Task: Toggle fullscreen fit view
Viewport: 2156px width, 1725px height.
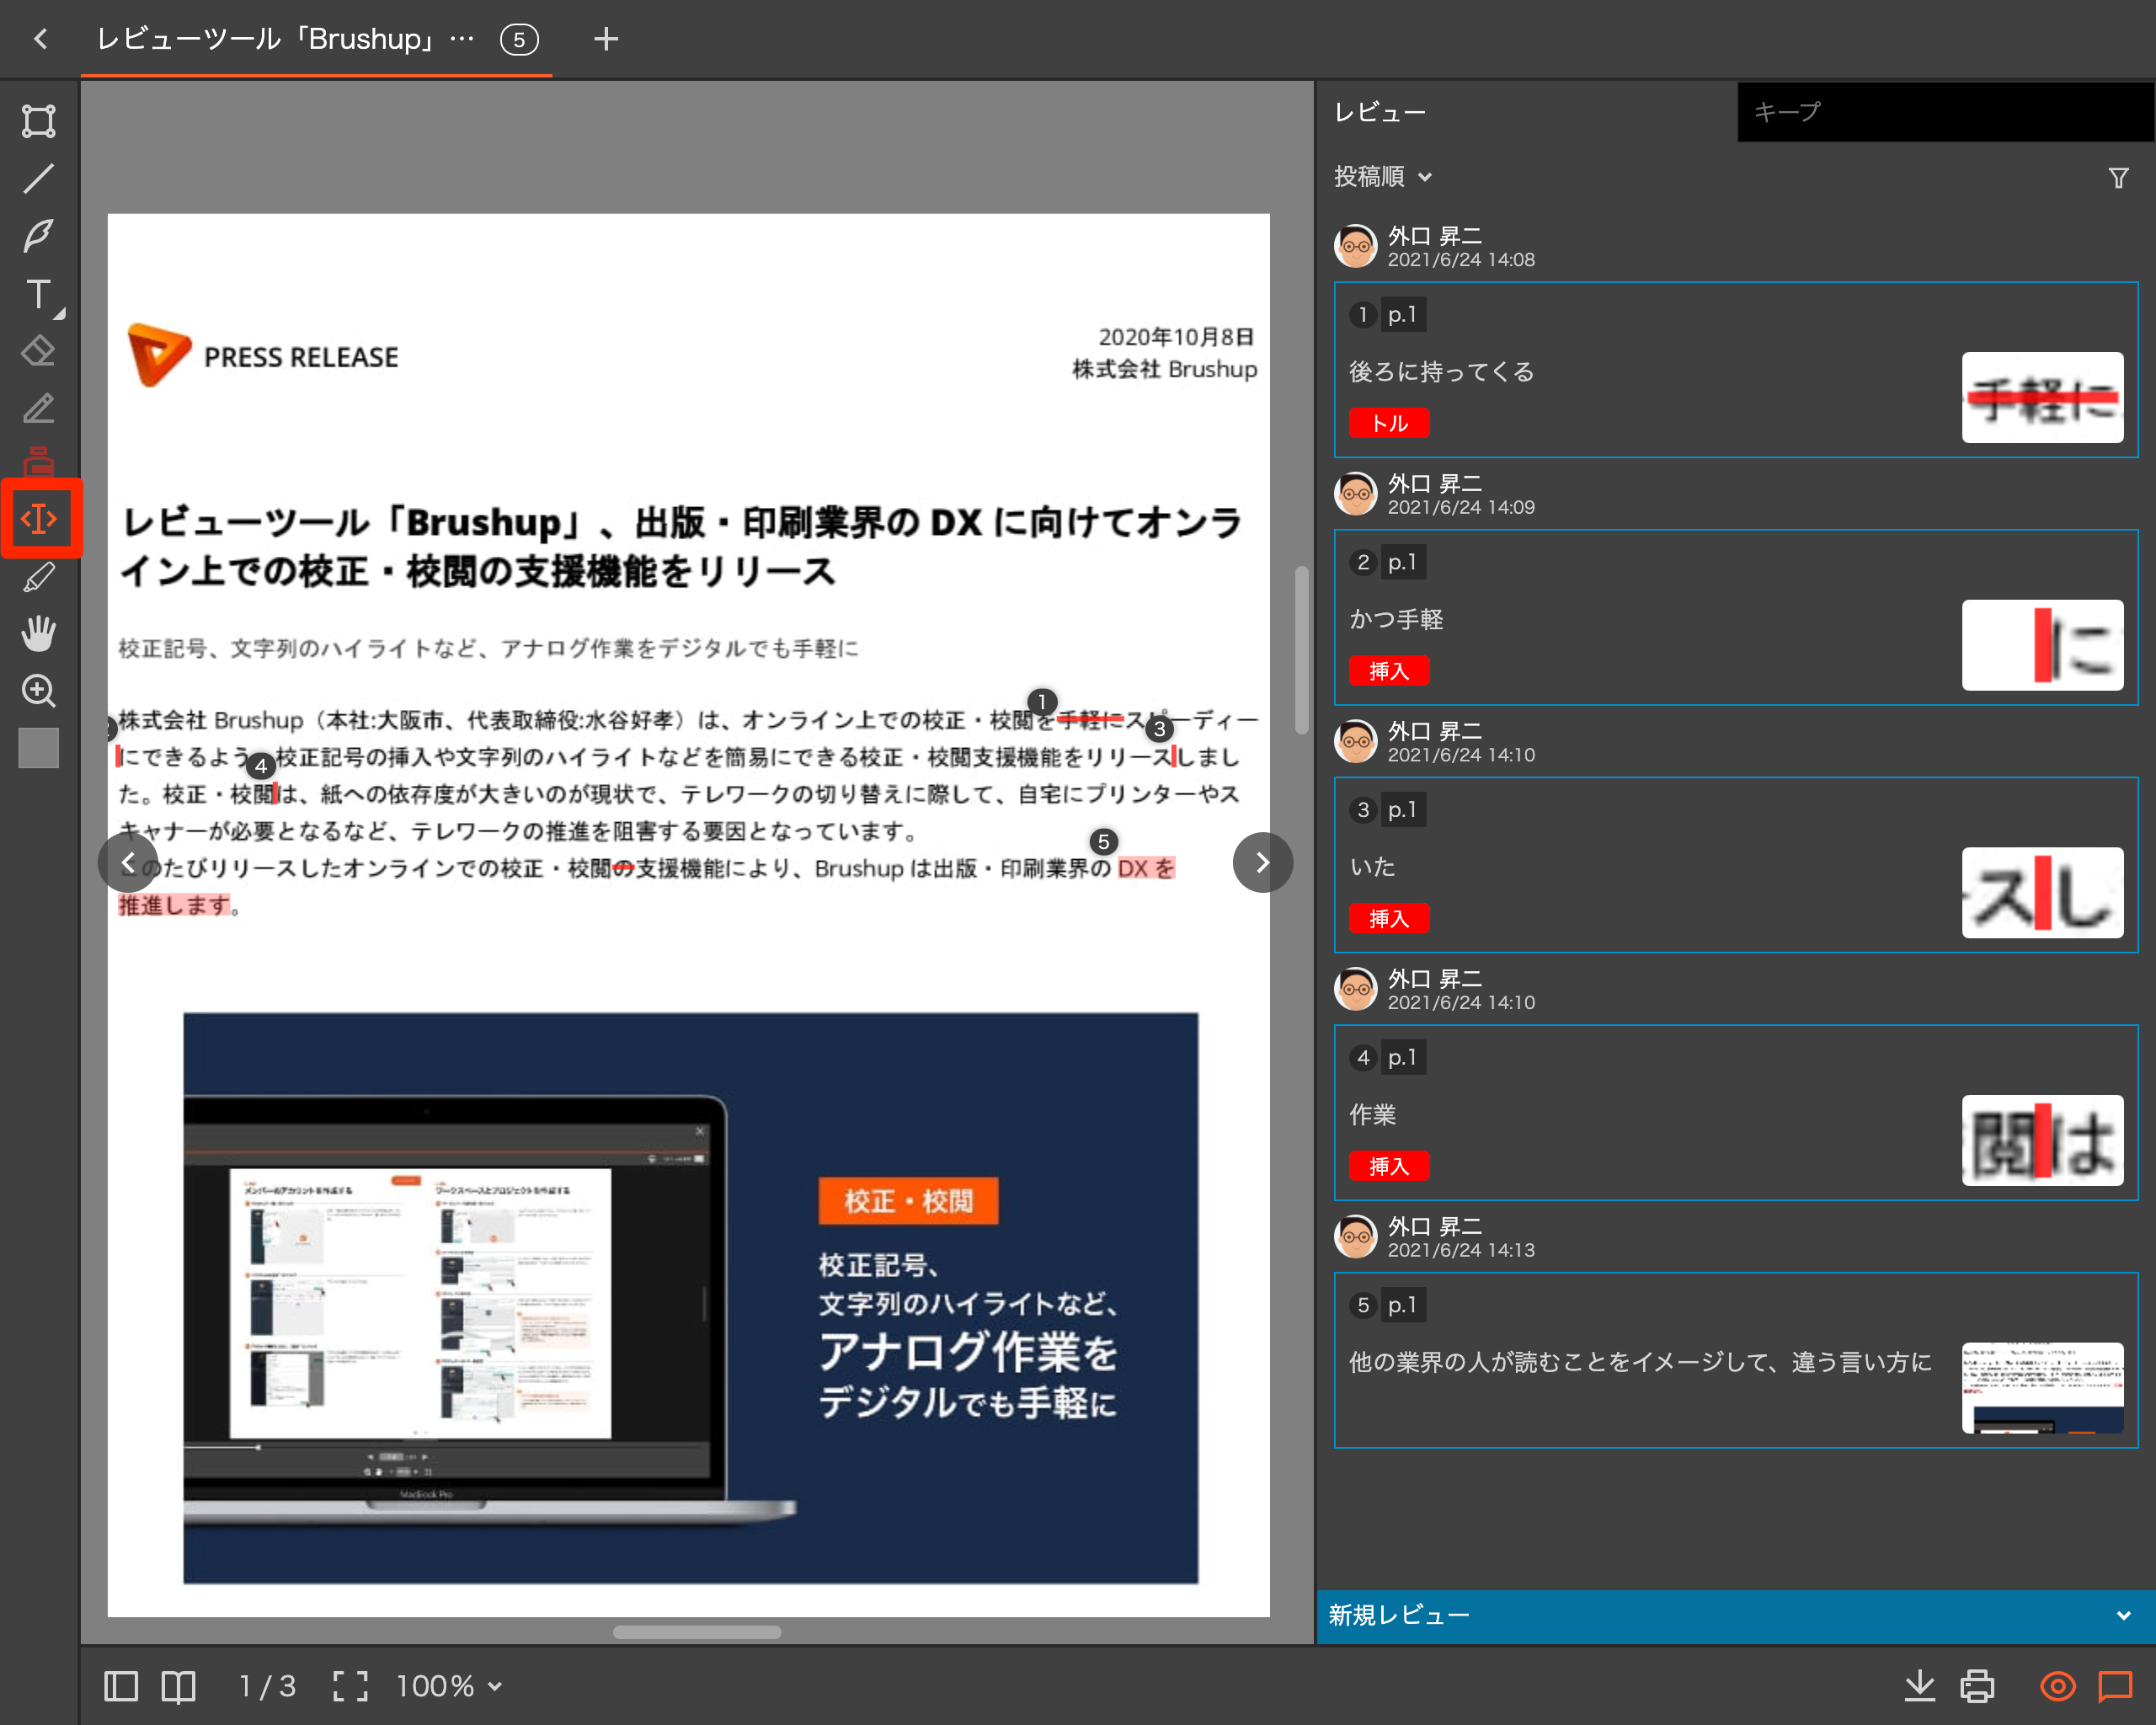Action: (x=350, y=1687)
